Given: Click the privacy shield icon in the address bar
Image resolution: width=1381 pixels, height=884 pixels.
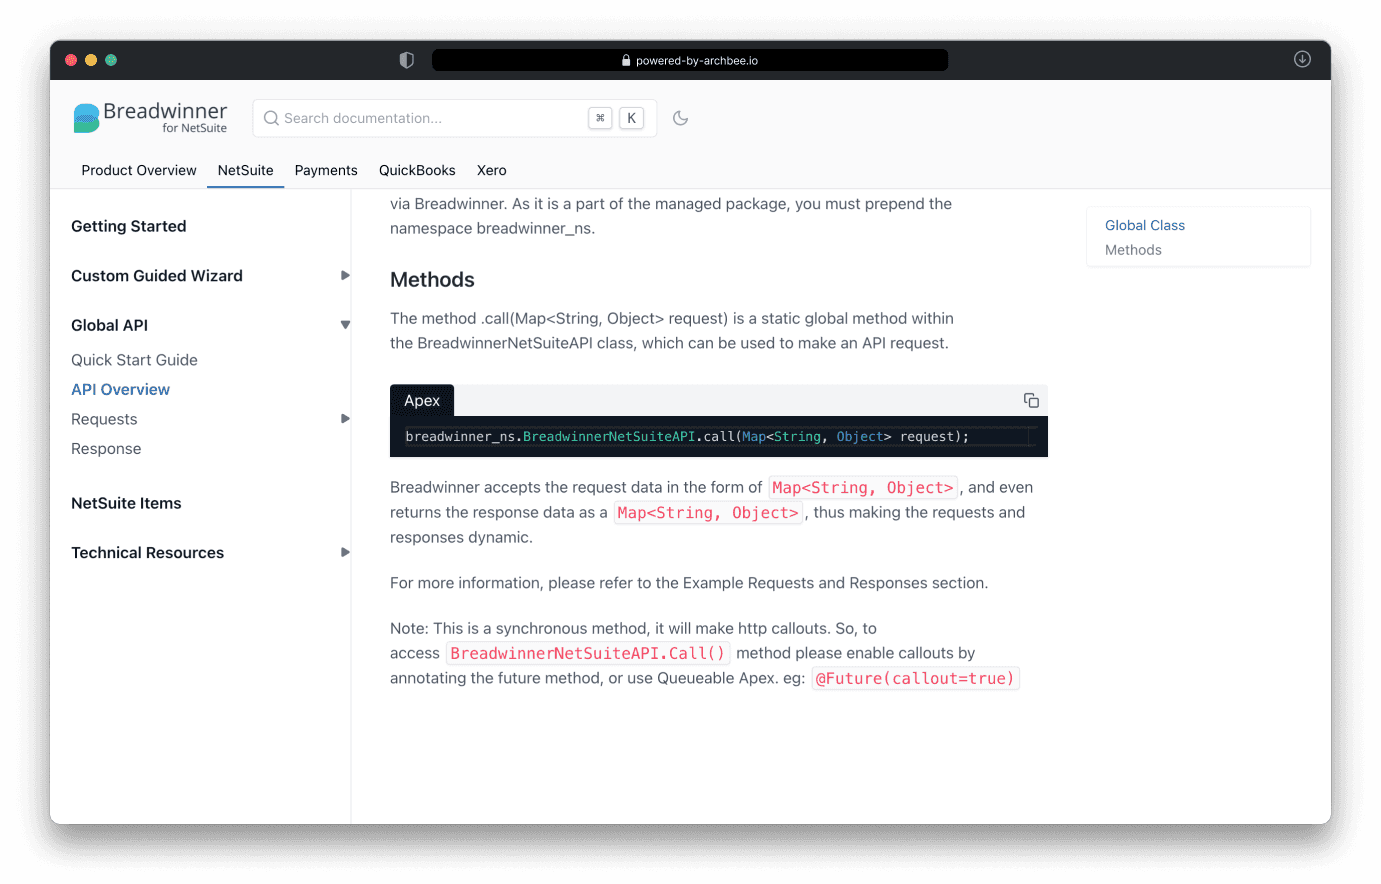Looking at the screenshot, I should [x=406, y=60].
